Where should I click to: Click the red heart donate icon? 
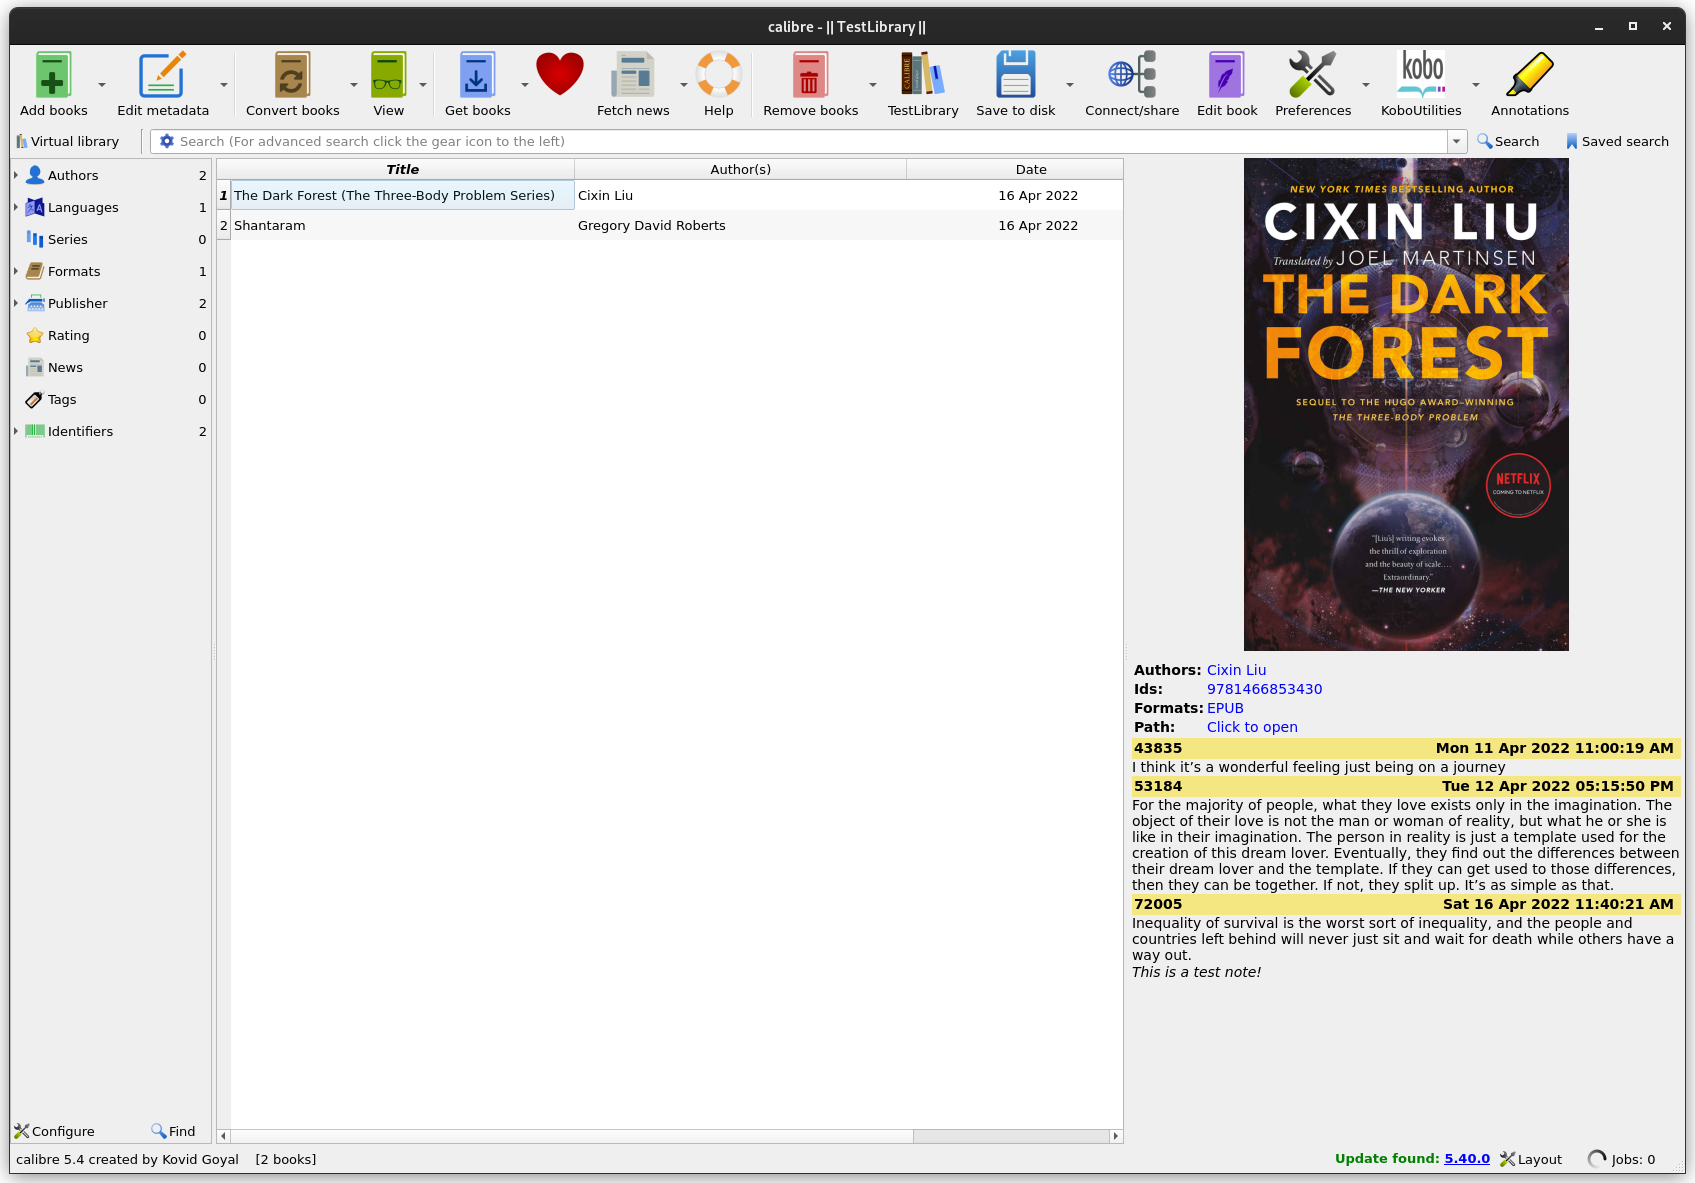point(559,75)
